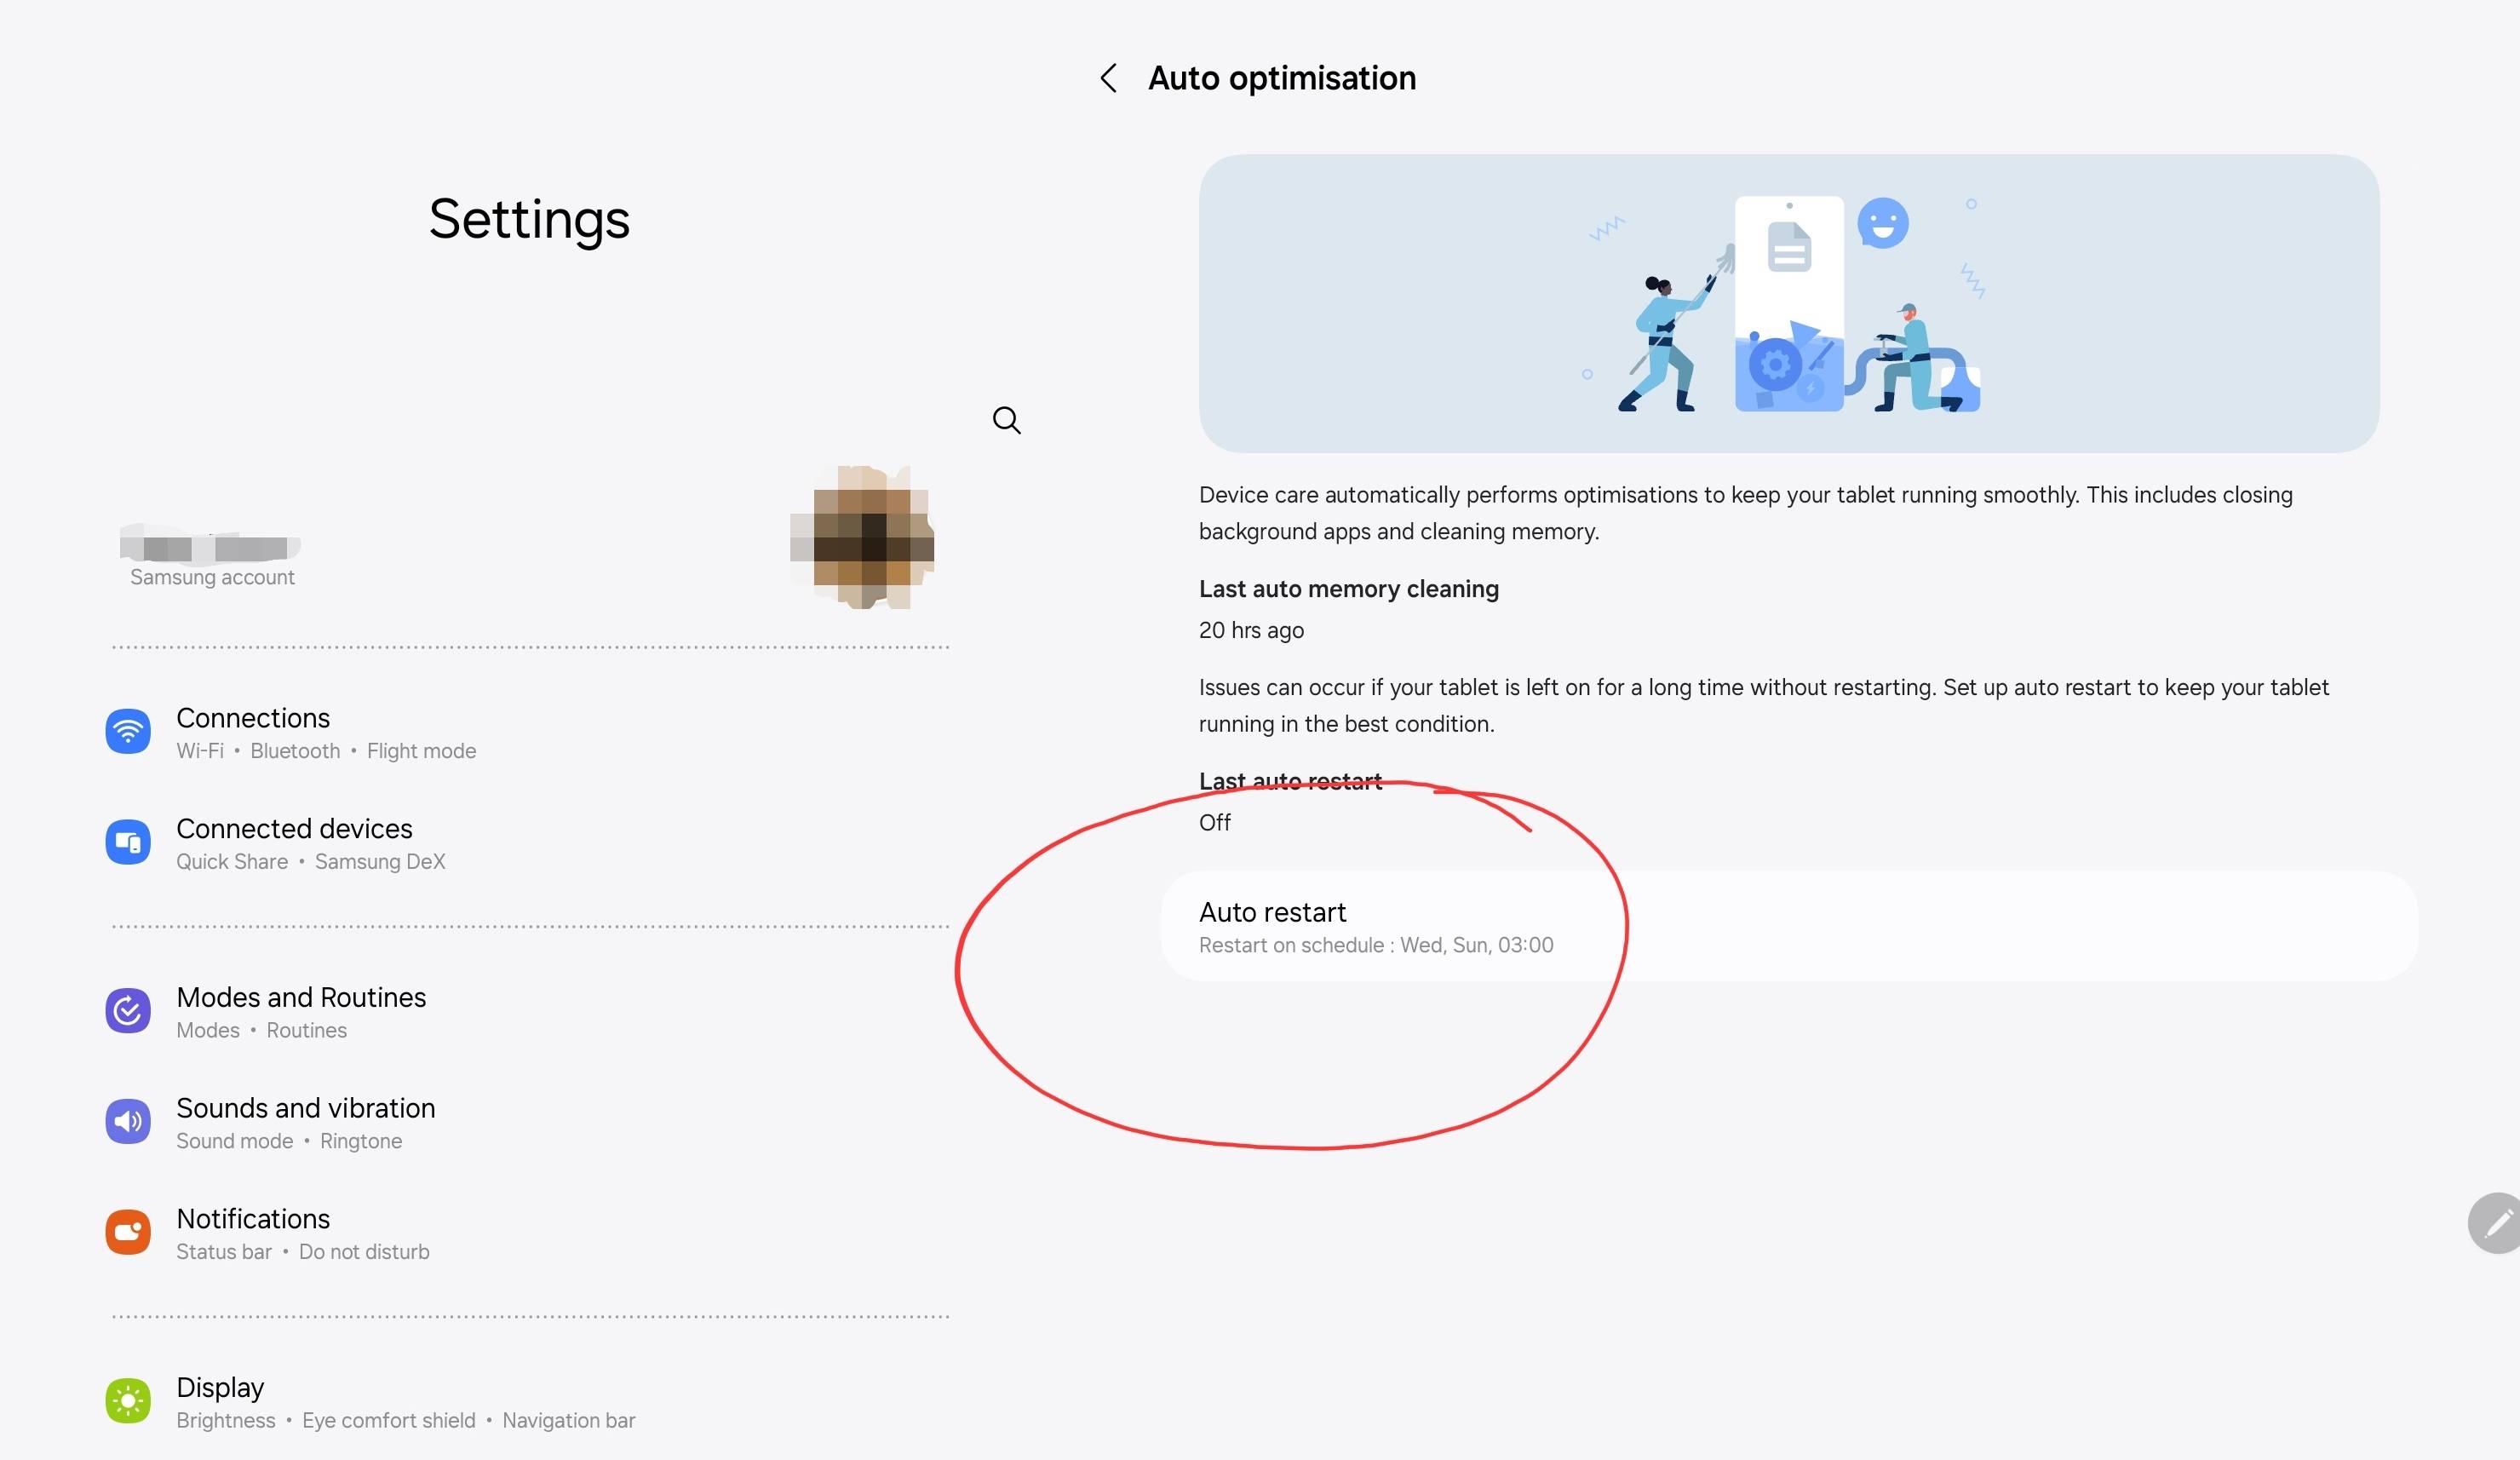Image resolution: width=2520 pixels, height=1460 pixels.
Task: Click the Sounds and vibration speaker icon
Action: 128,1121
